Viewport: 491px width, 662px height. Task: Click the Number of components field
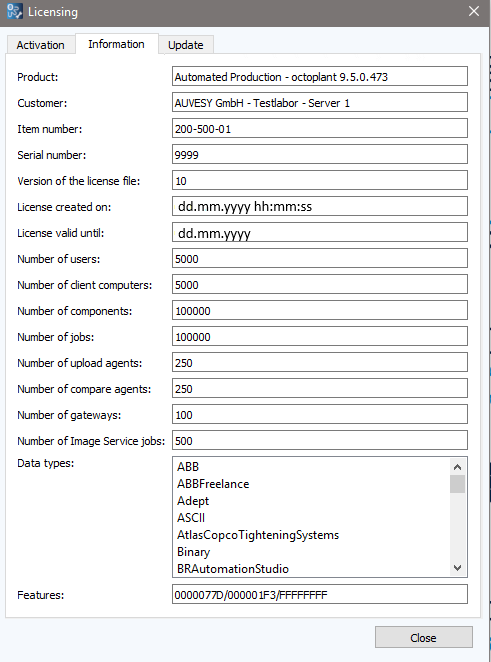[x=320, y=310]
